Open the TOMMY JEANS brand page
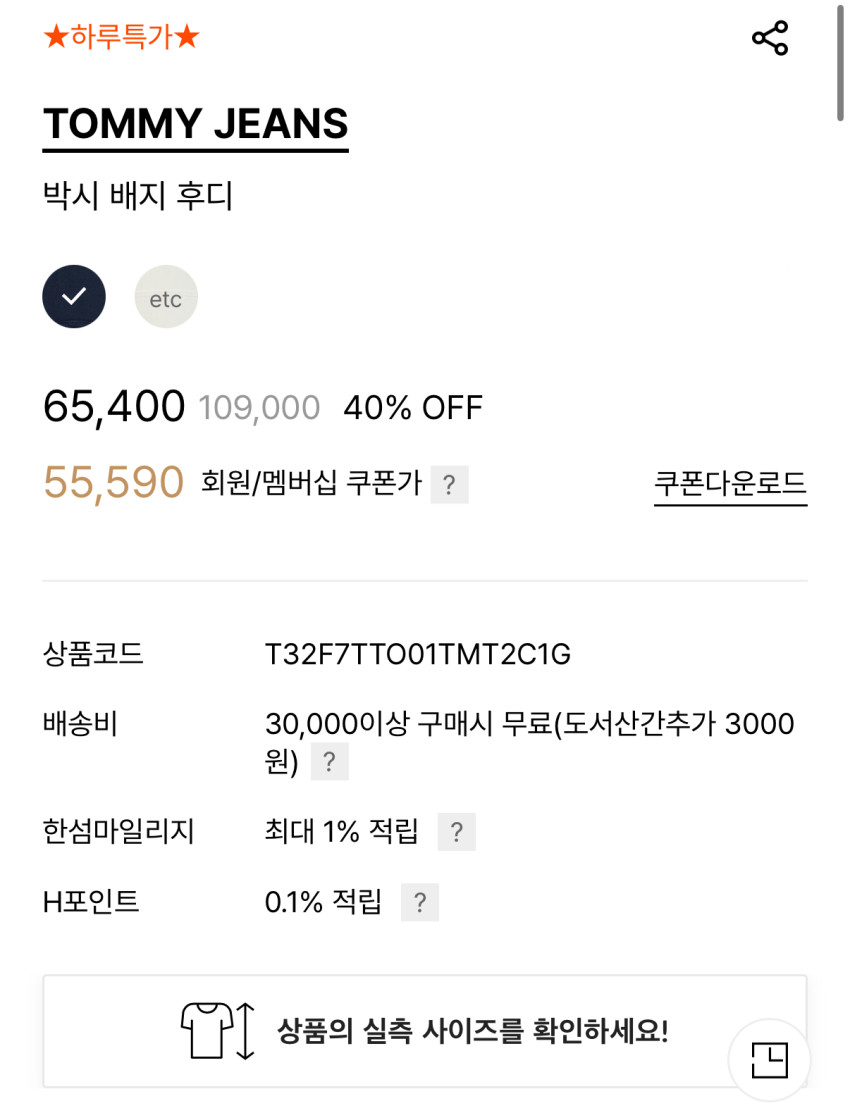The width and height of the screenshot is (850, 1120). (x=195, y=124)
